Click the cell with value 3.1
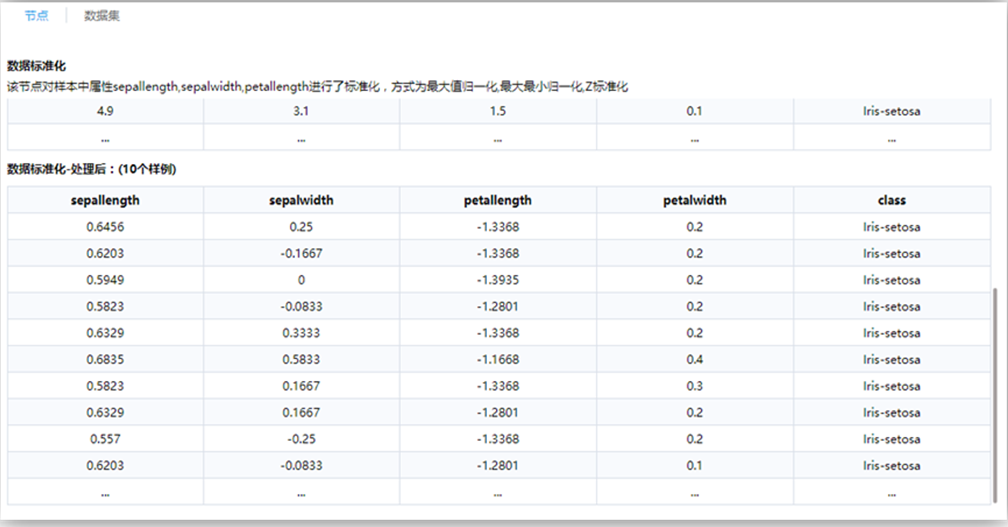1008x527 pixels. pyautogui.click(x=301, y=111)
